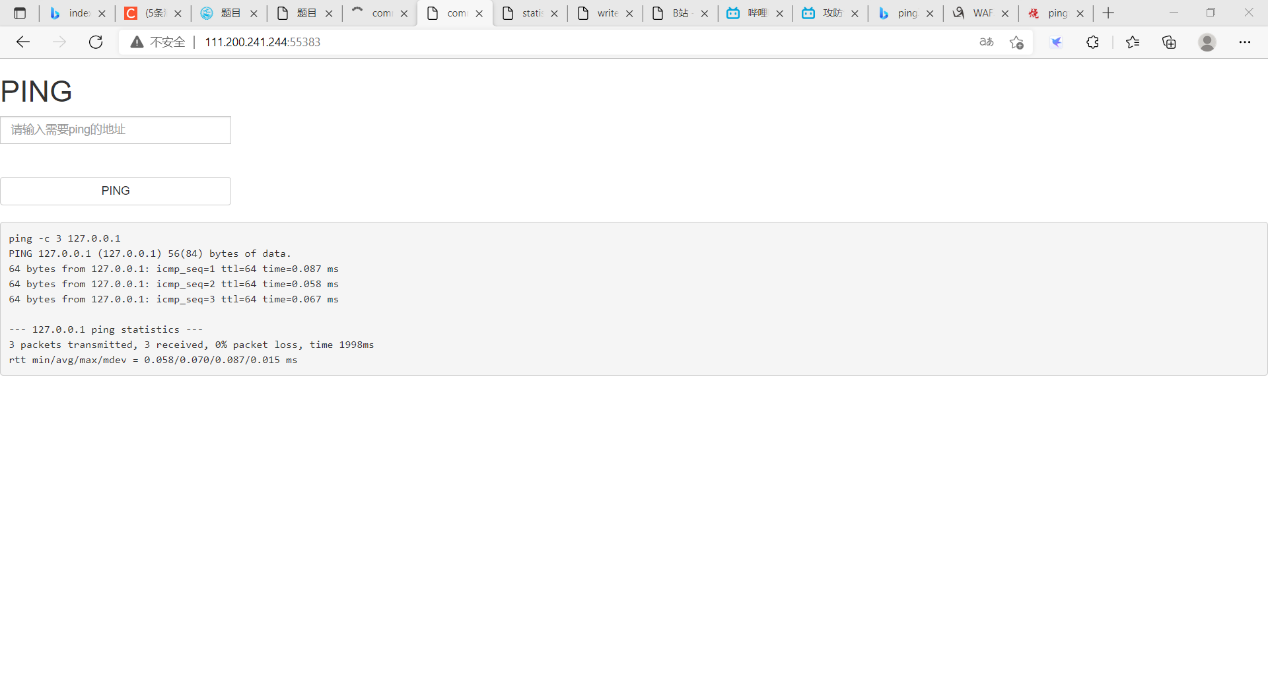Open the browser profile avatar
Screen dimensions: 1268x680
[1207, 42]
